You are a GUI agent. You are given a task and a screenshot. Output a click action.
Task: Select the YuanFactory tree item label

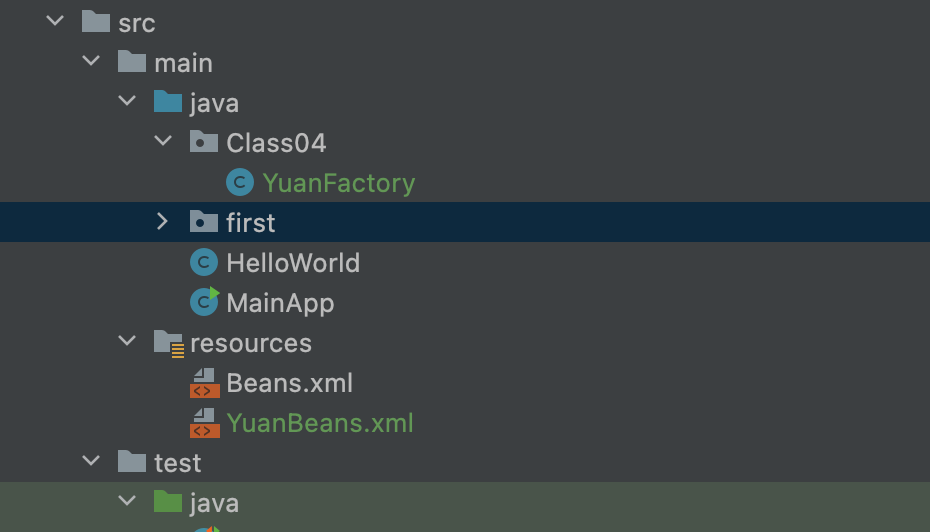[339, 183]
